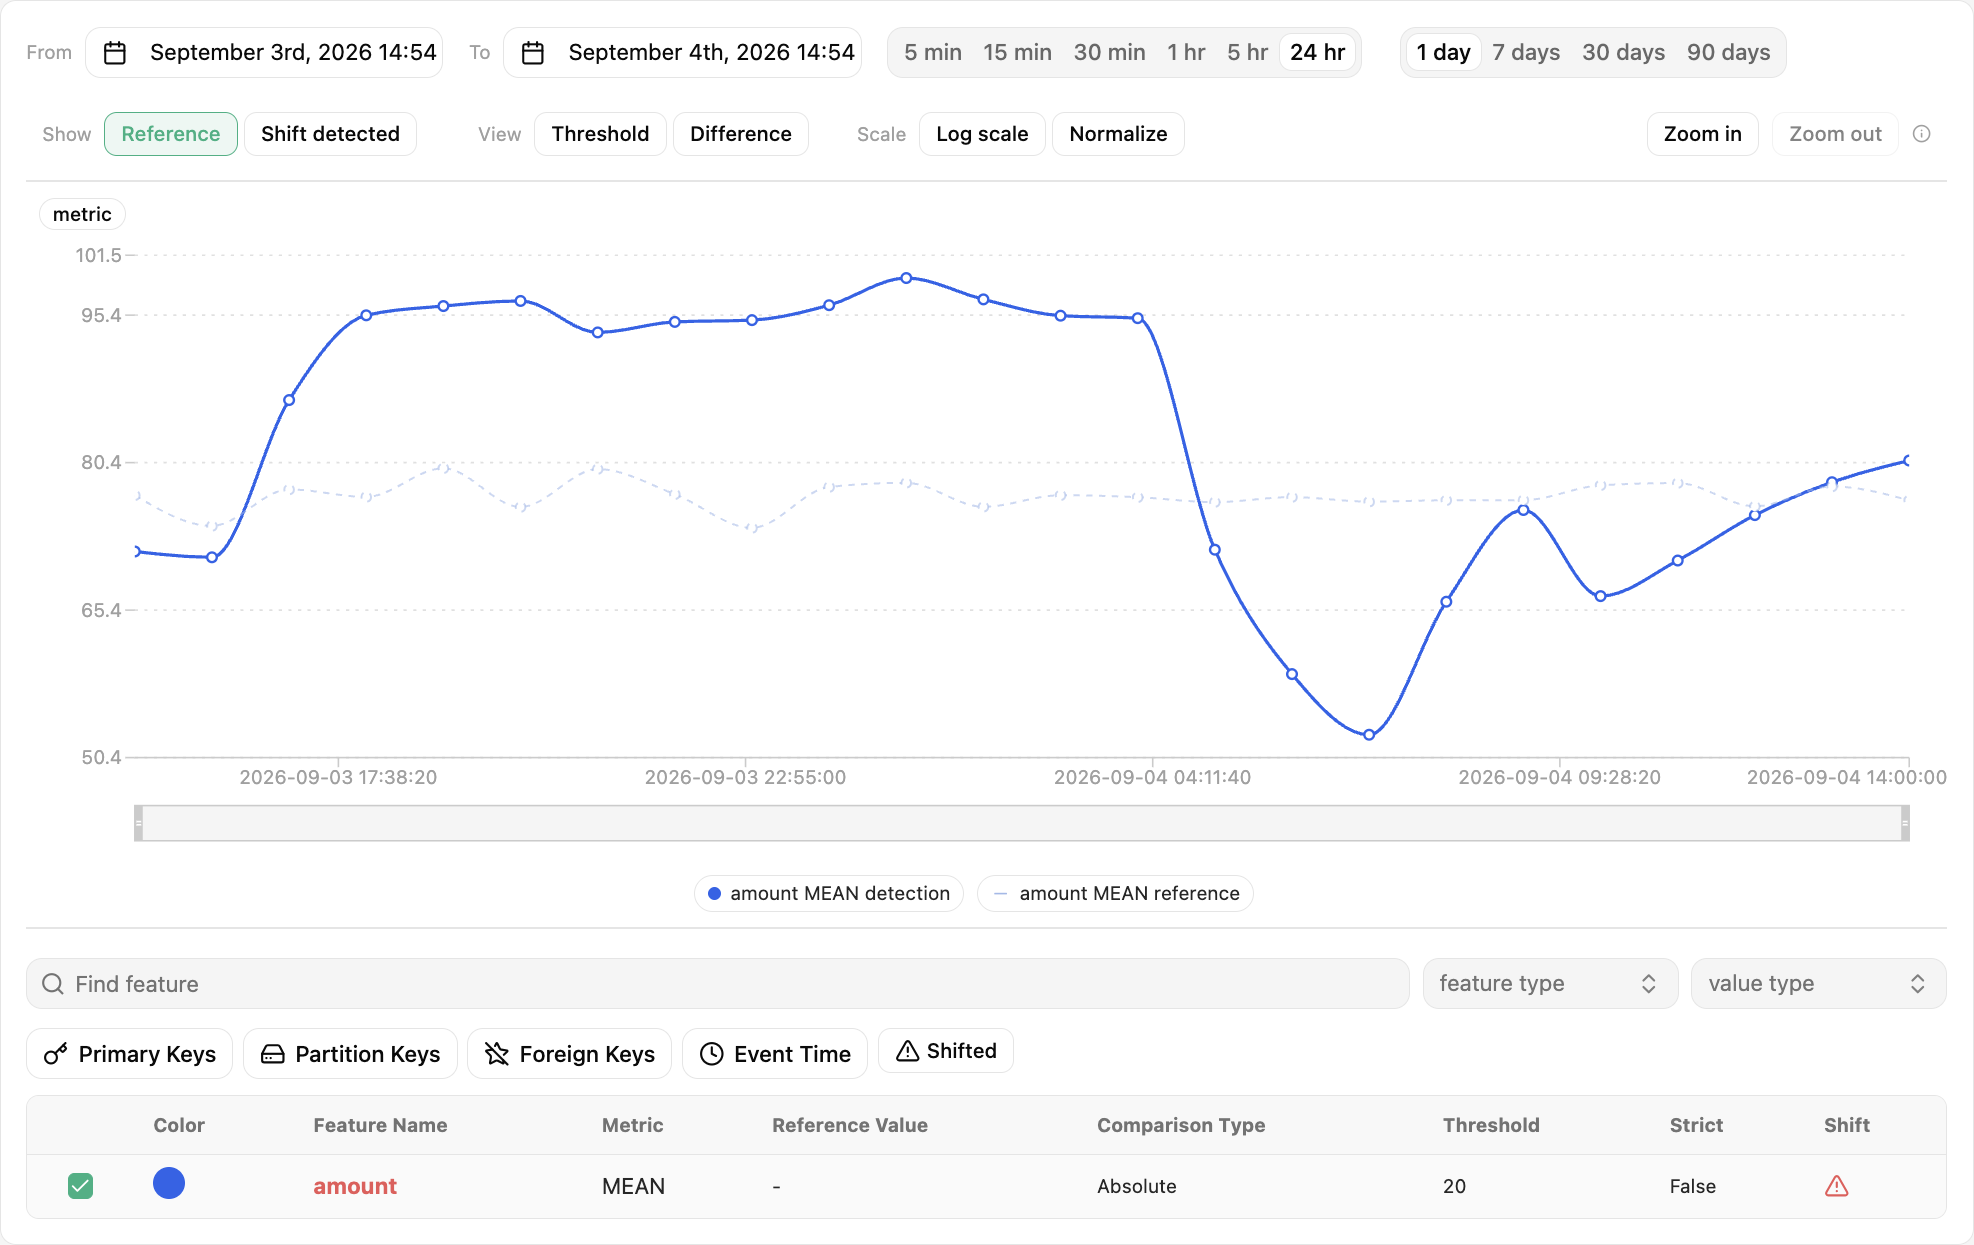Switch to the 30 days range
1974x1245 pixels.
point(1623,53)
